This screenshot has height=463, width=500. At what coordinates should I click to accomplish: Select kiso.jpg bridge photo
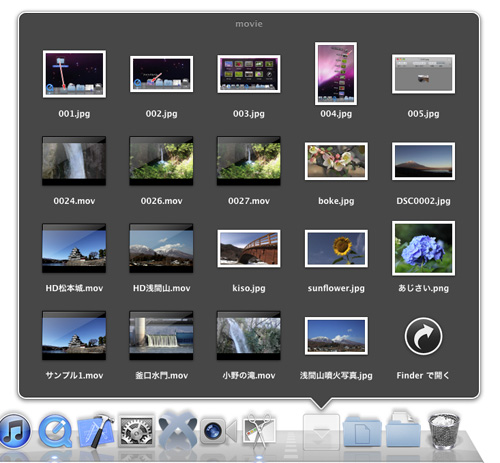point(249,249)
